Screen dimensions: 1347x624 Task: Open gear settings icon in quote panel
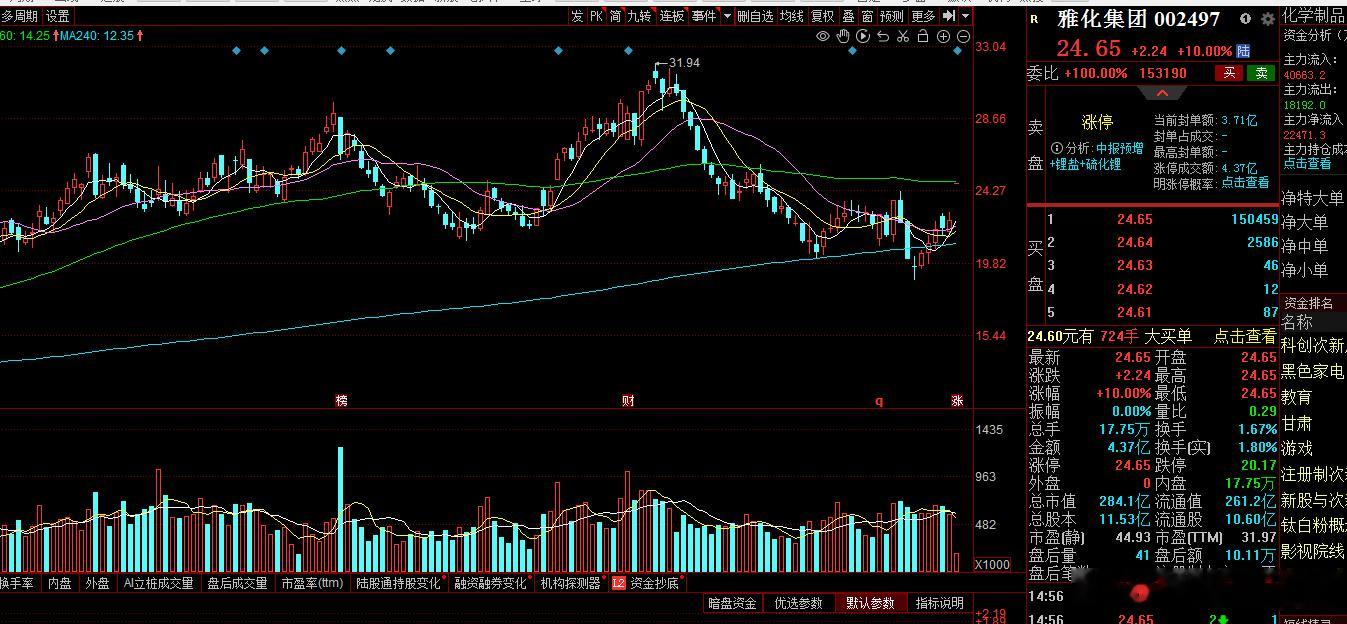[x=1268, y=18]
